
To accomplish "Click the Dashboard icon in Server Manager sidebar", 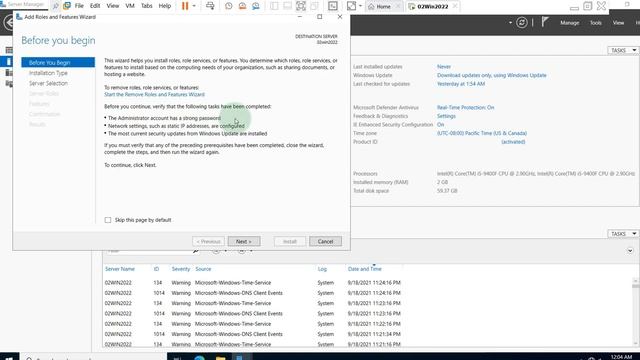I will tap(9, 50).
